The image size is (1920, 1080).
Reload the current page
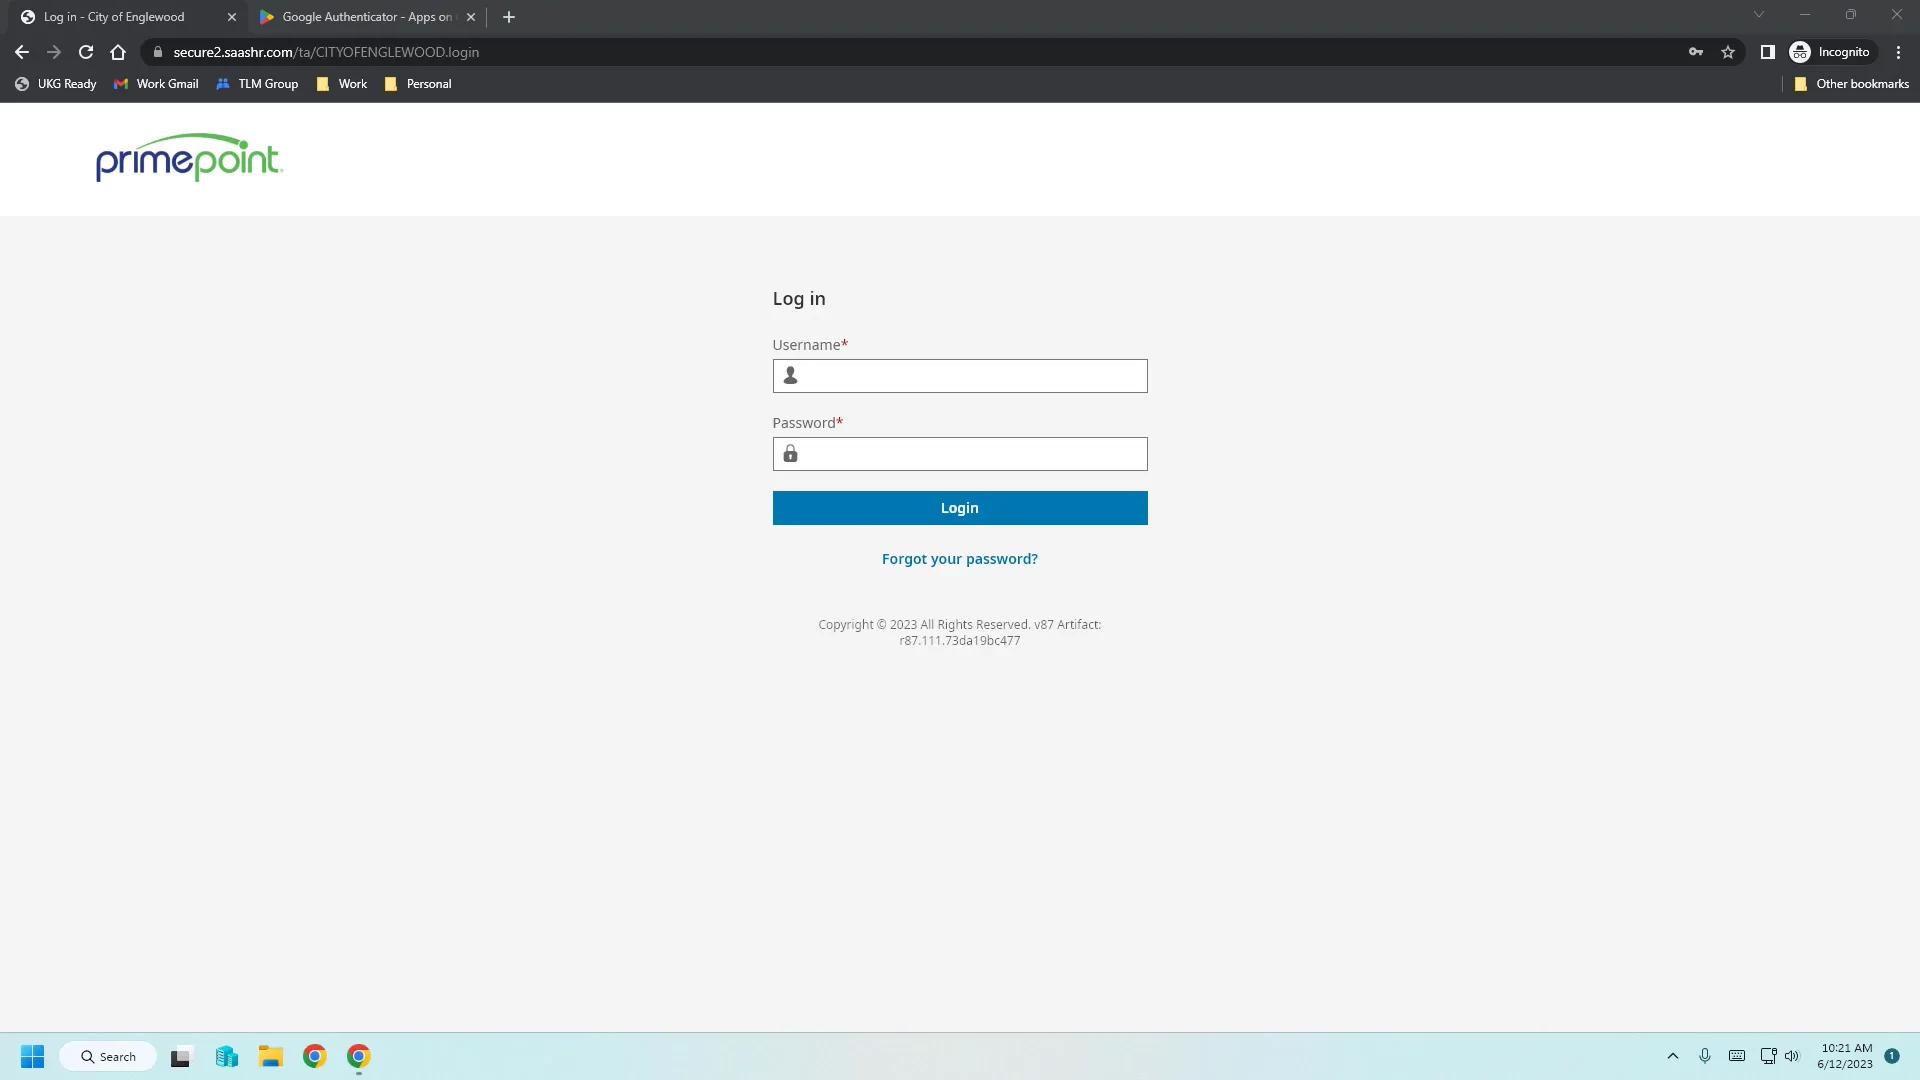(x=86, y=52)
